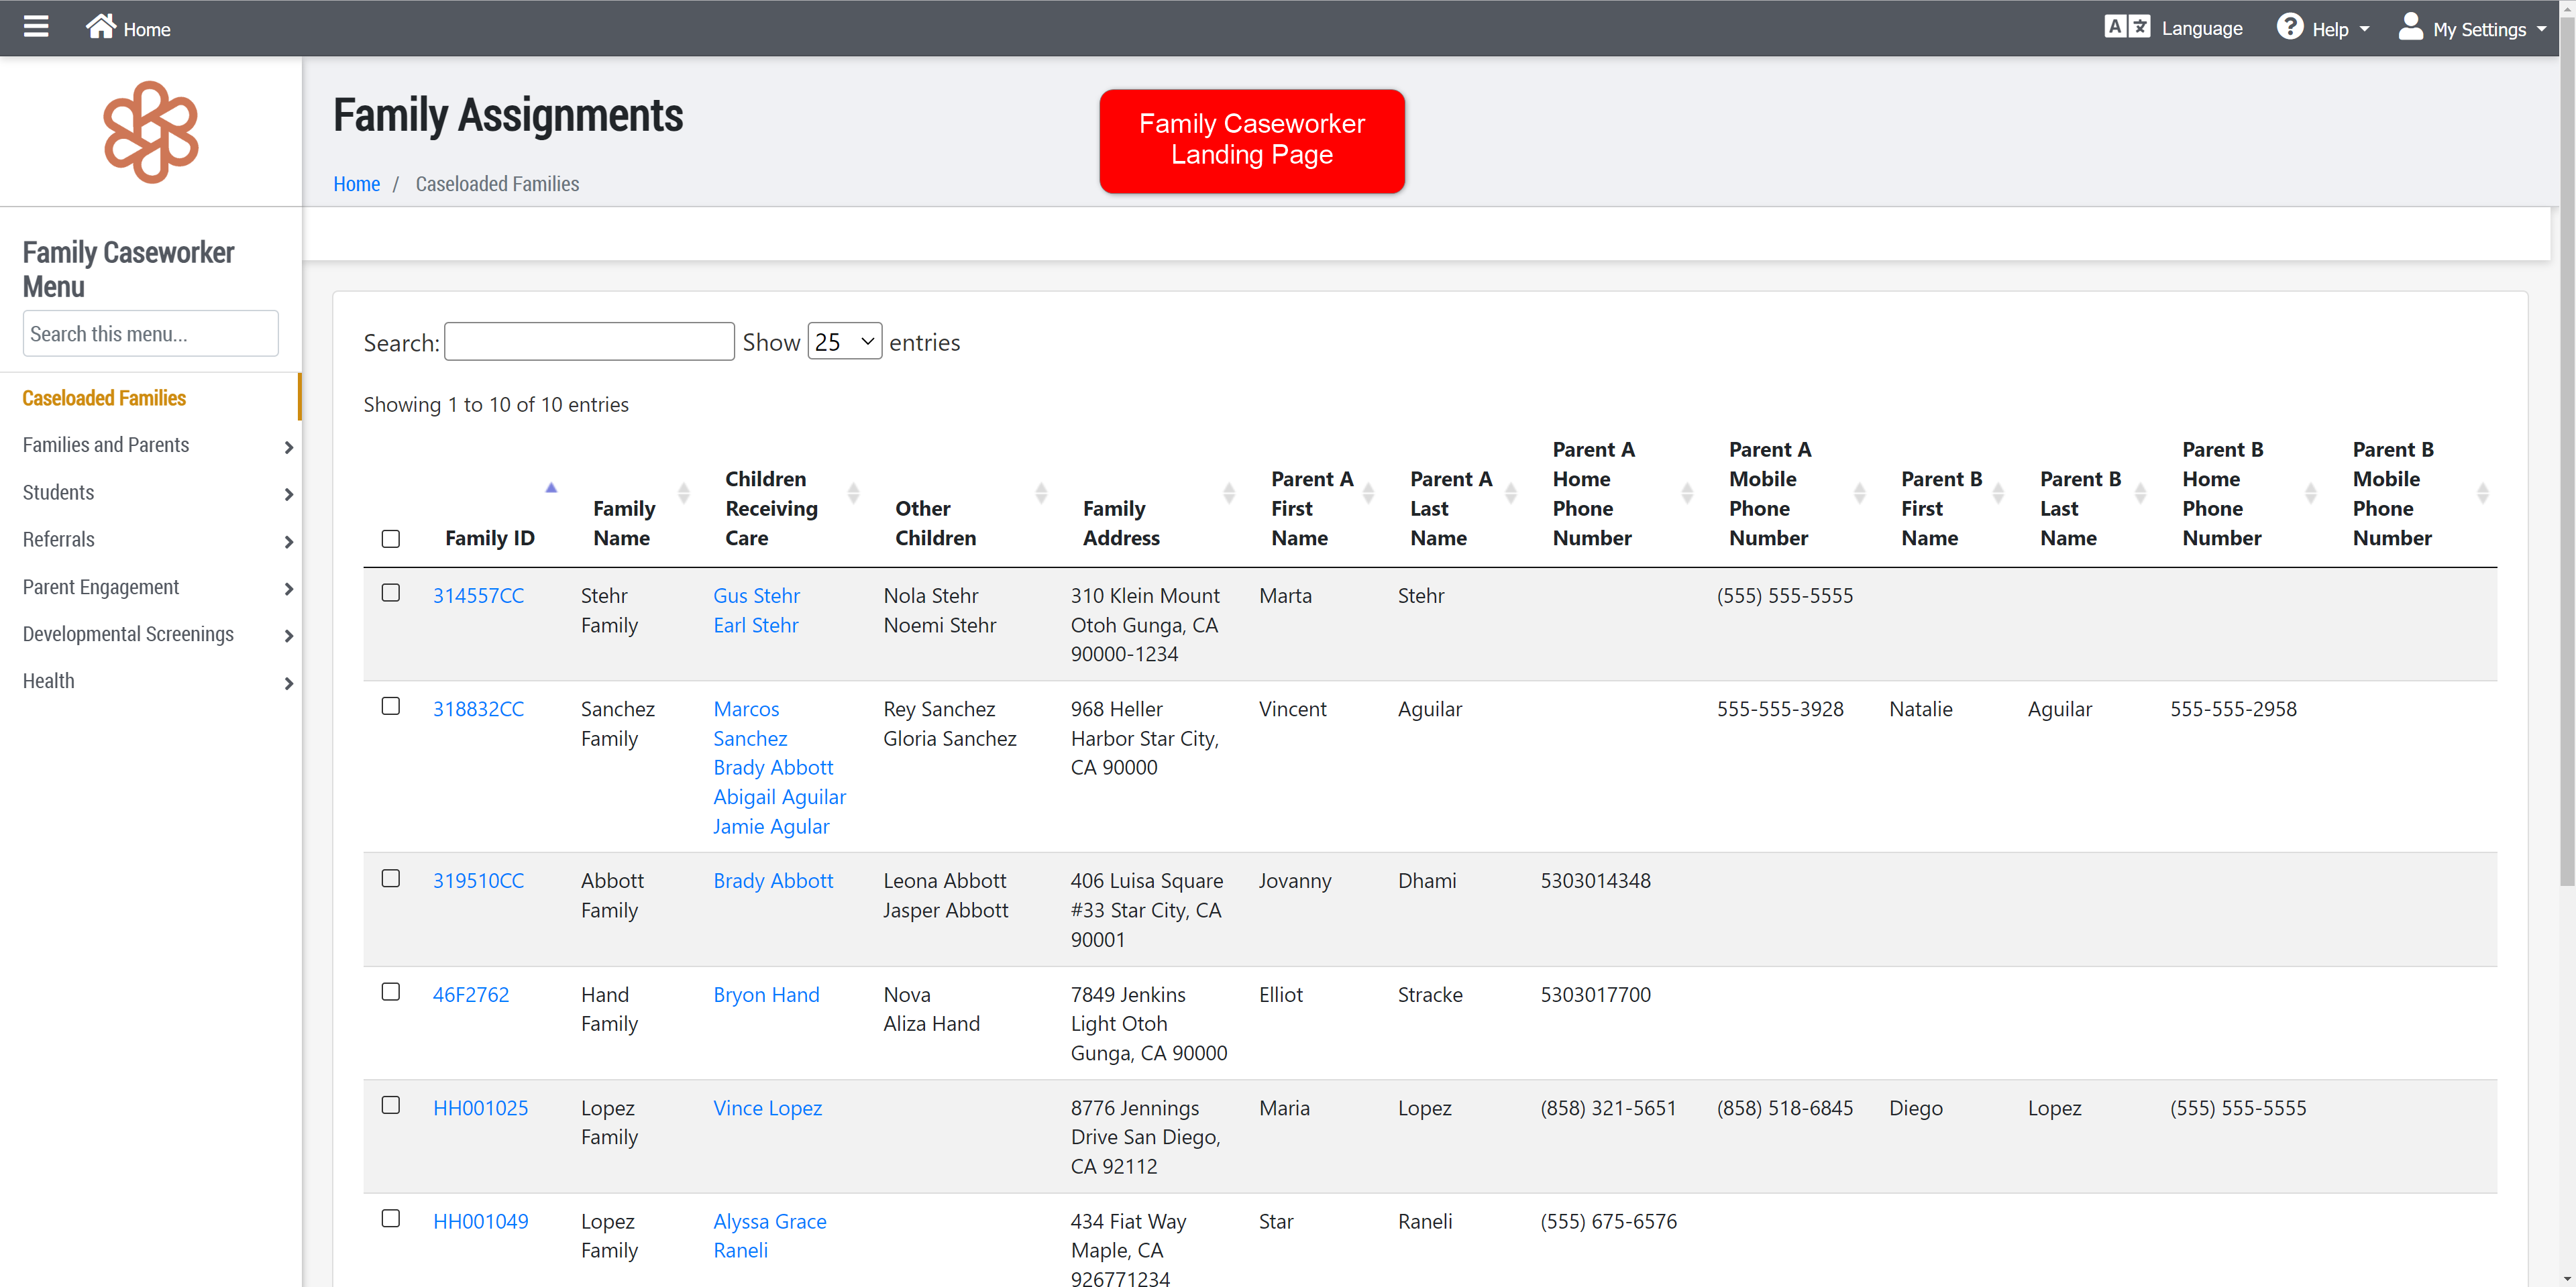This screenshot has width=2576, height=1287.
Task: Sort by Family ID column arrow
Action: pos(551,488)
